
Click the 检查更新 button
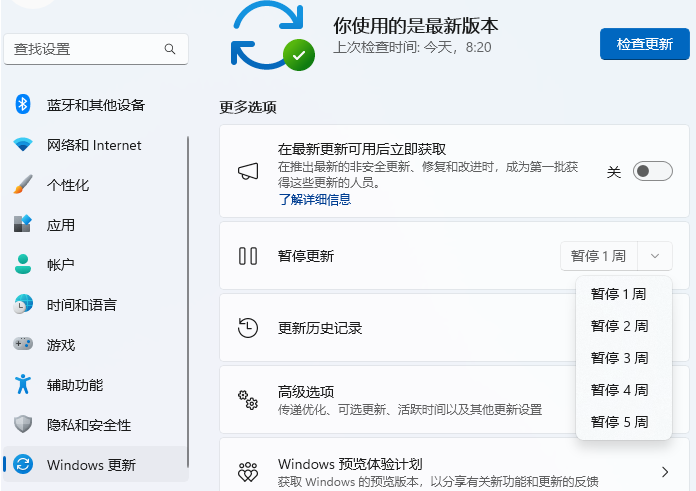645,44
